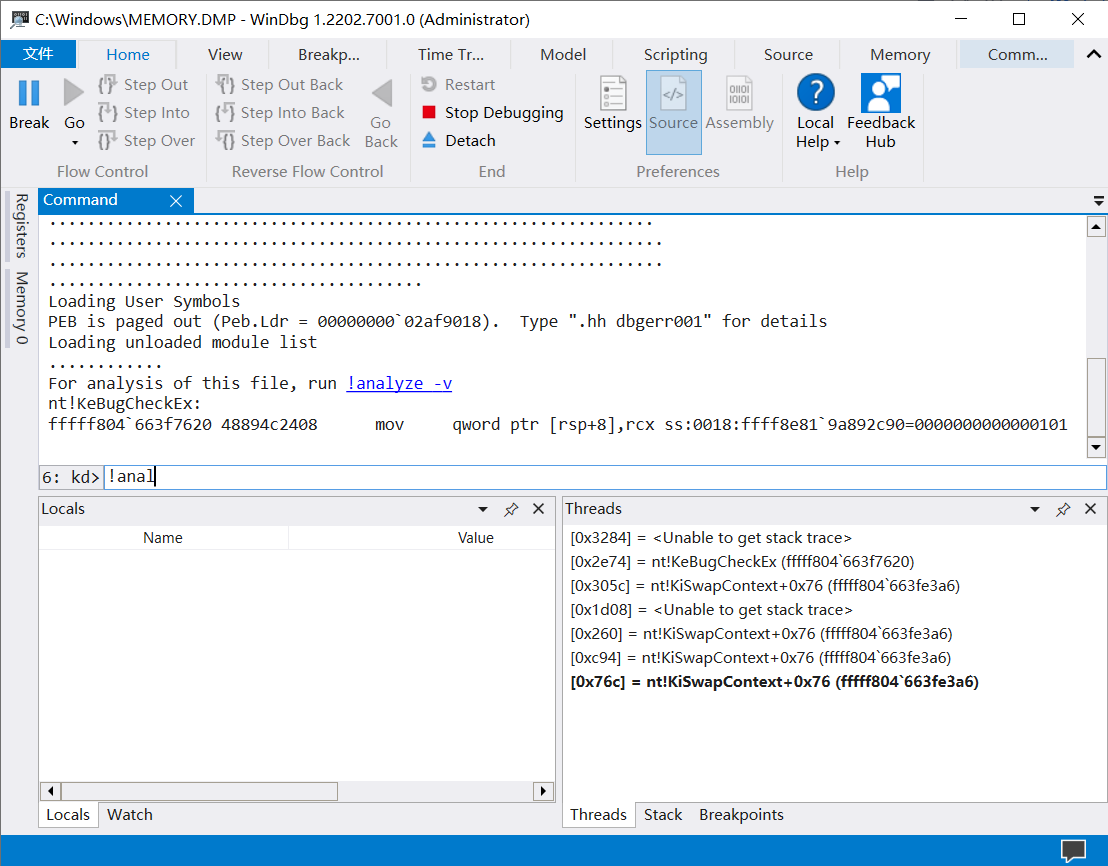Select the Command window tab
Screen dimensions: 1108x866
(x=81, y=200)
